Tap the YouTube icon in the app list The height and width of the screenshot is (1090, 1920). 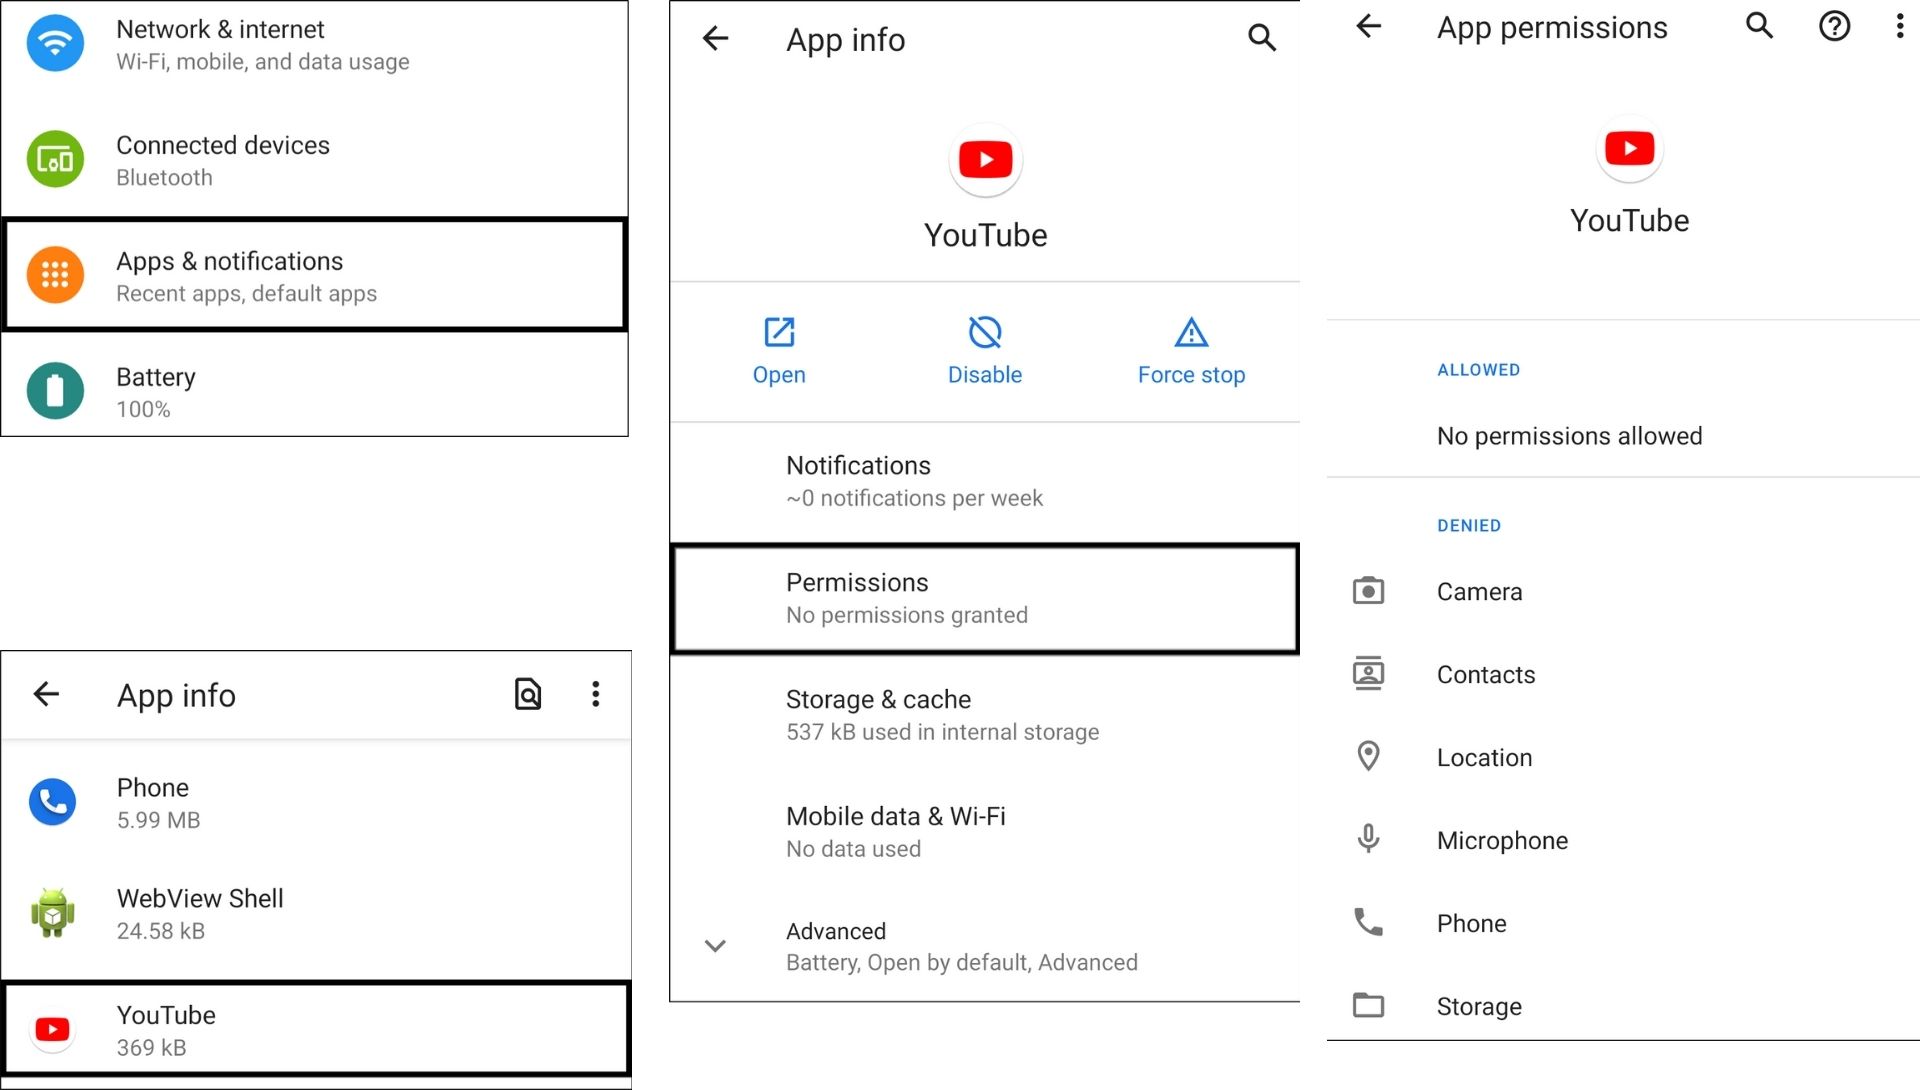tap(53, 1030)
